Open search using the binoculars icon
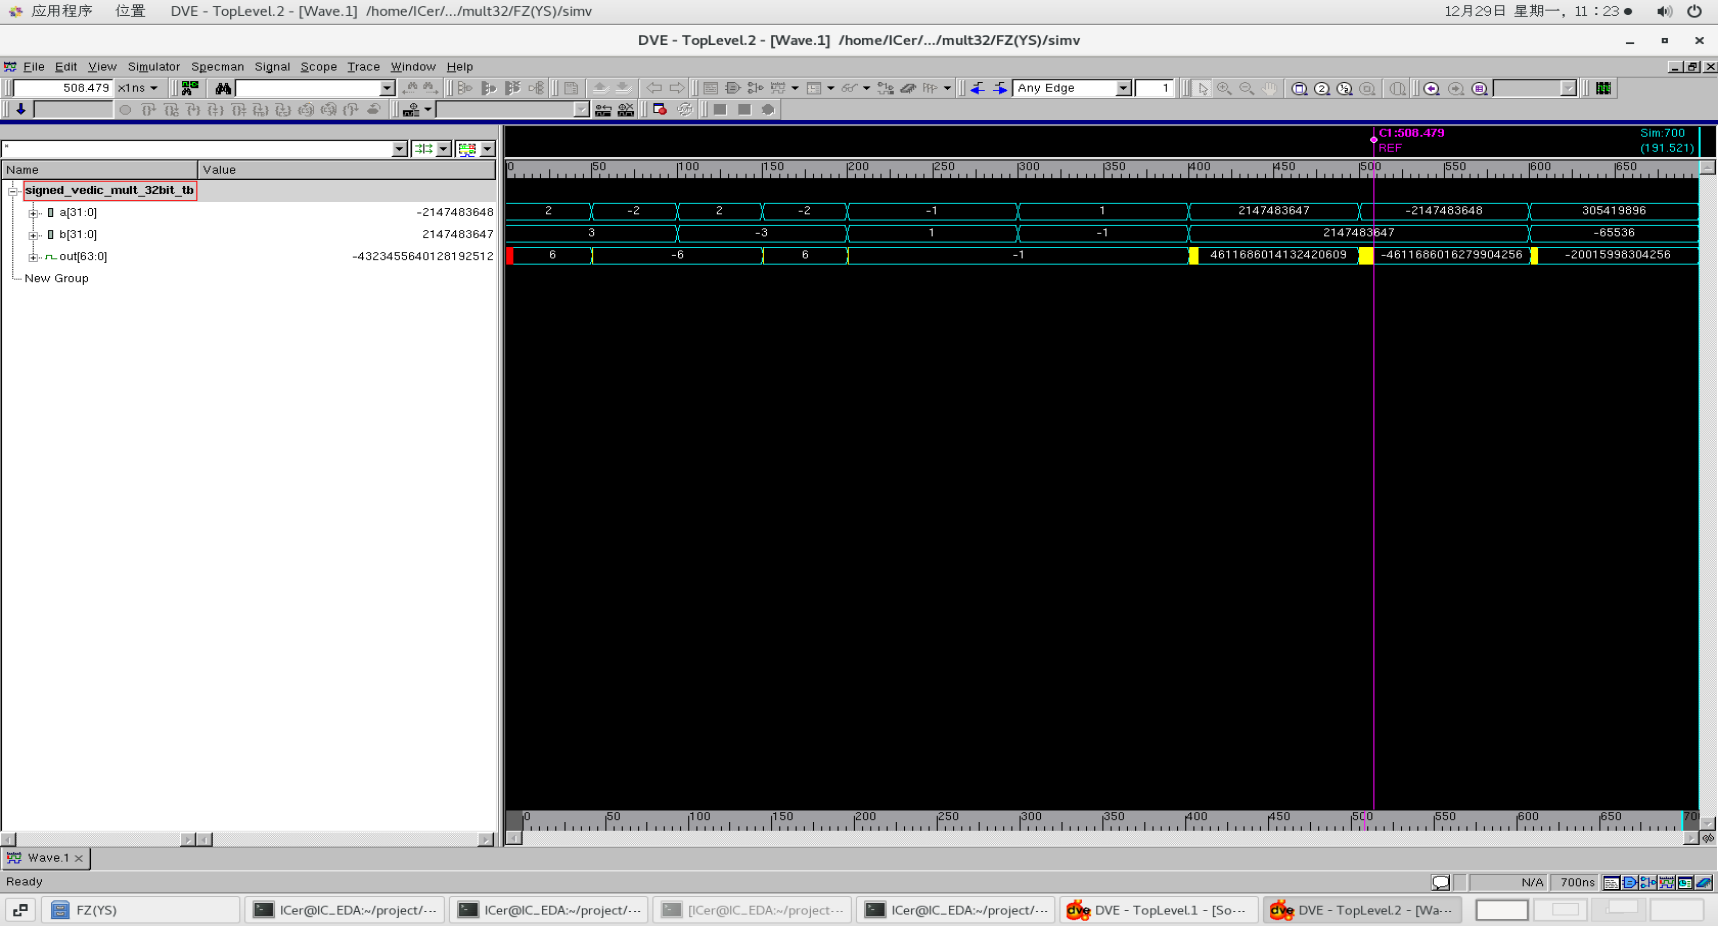This screenshot has width=1718, height=926. [222, 88]
